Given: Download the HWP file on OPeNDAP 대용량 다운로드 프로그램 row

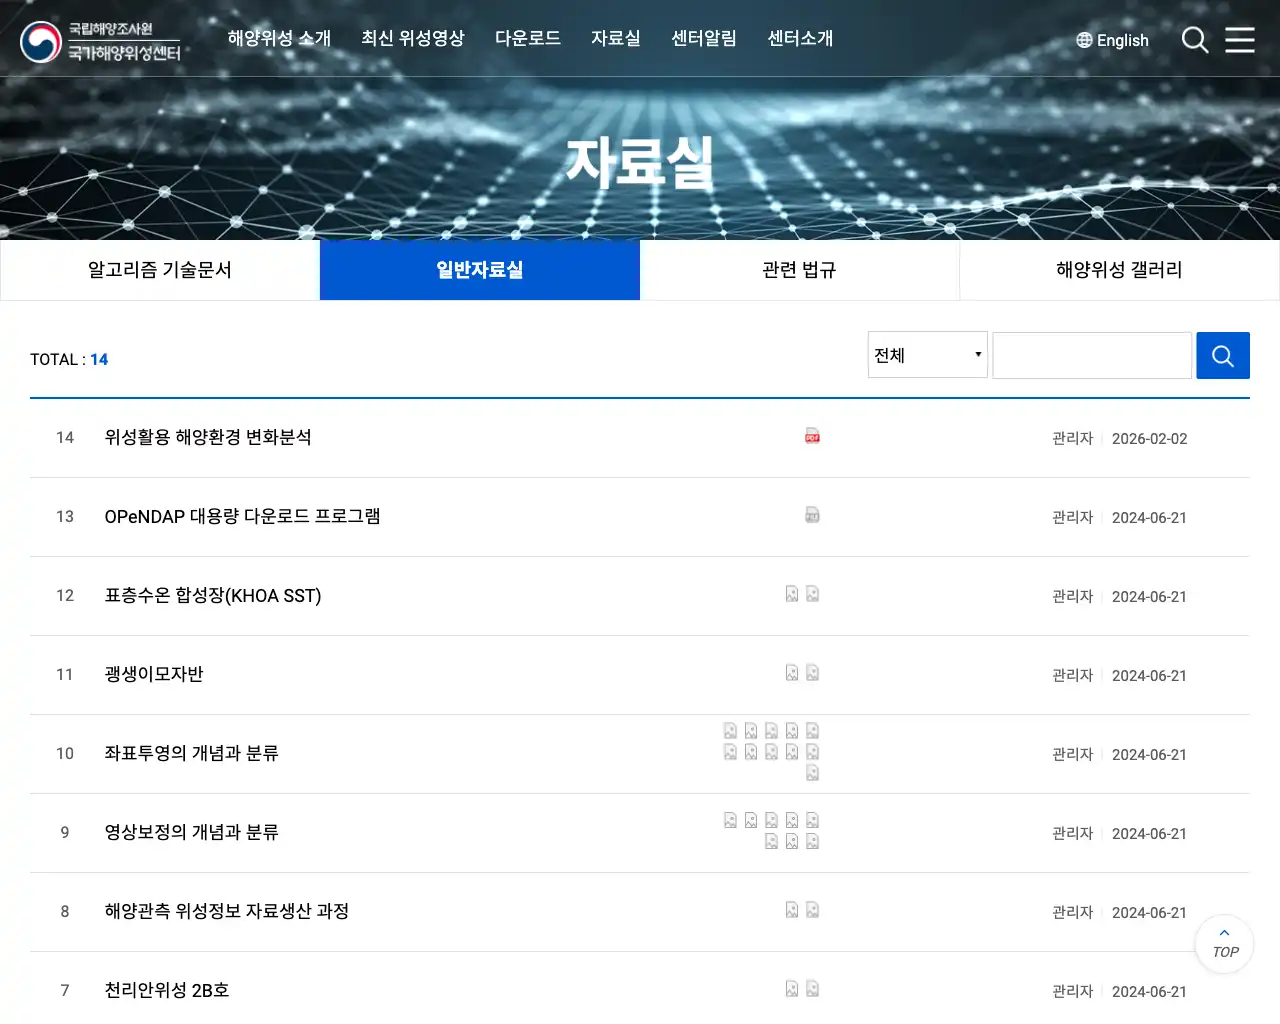Looking at the screenshot, I should click(811, 515).
